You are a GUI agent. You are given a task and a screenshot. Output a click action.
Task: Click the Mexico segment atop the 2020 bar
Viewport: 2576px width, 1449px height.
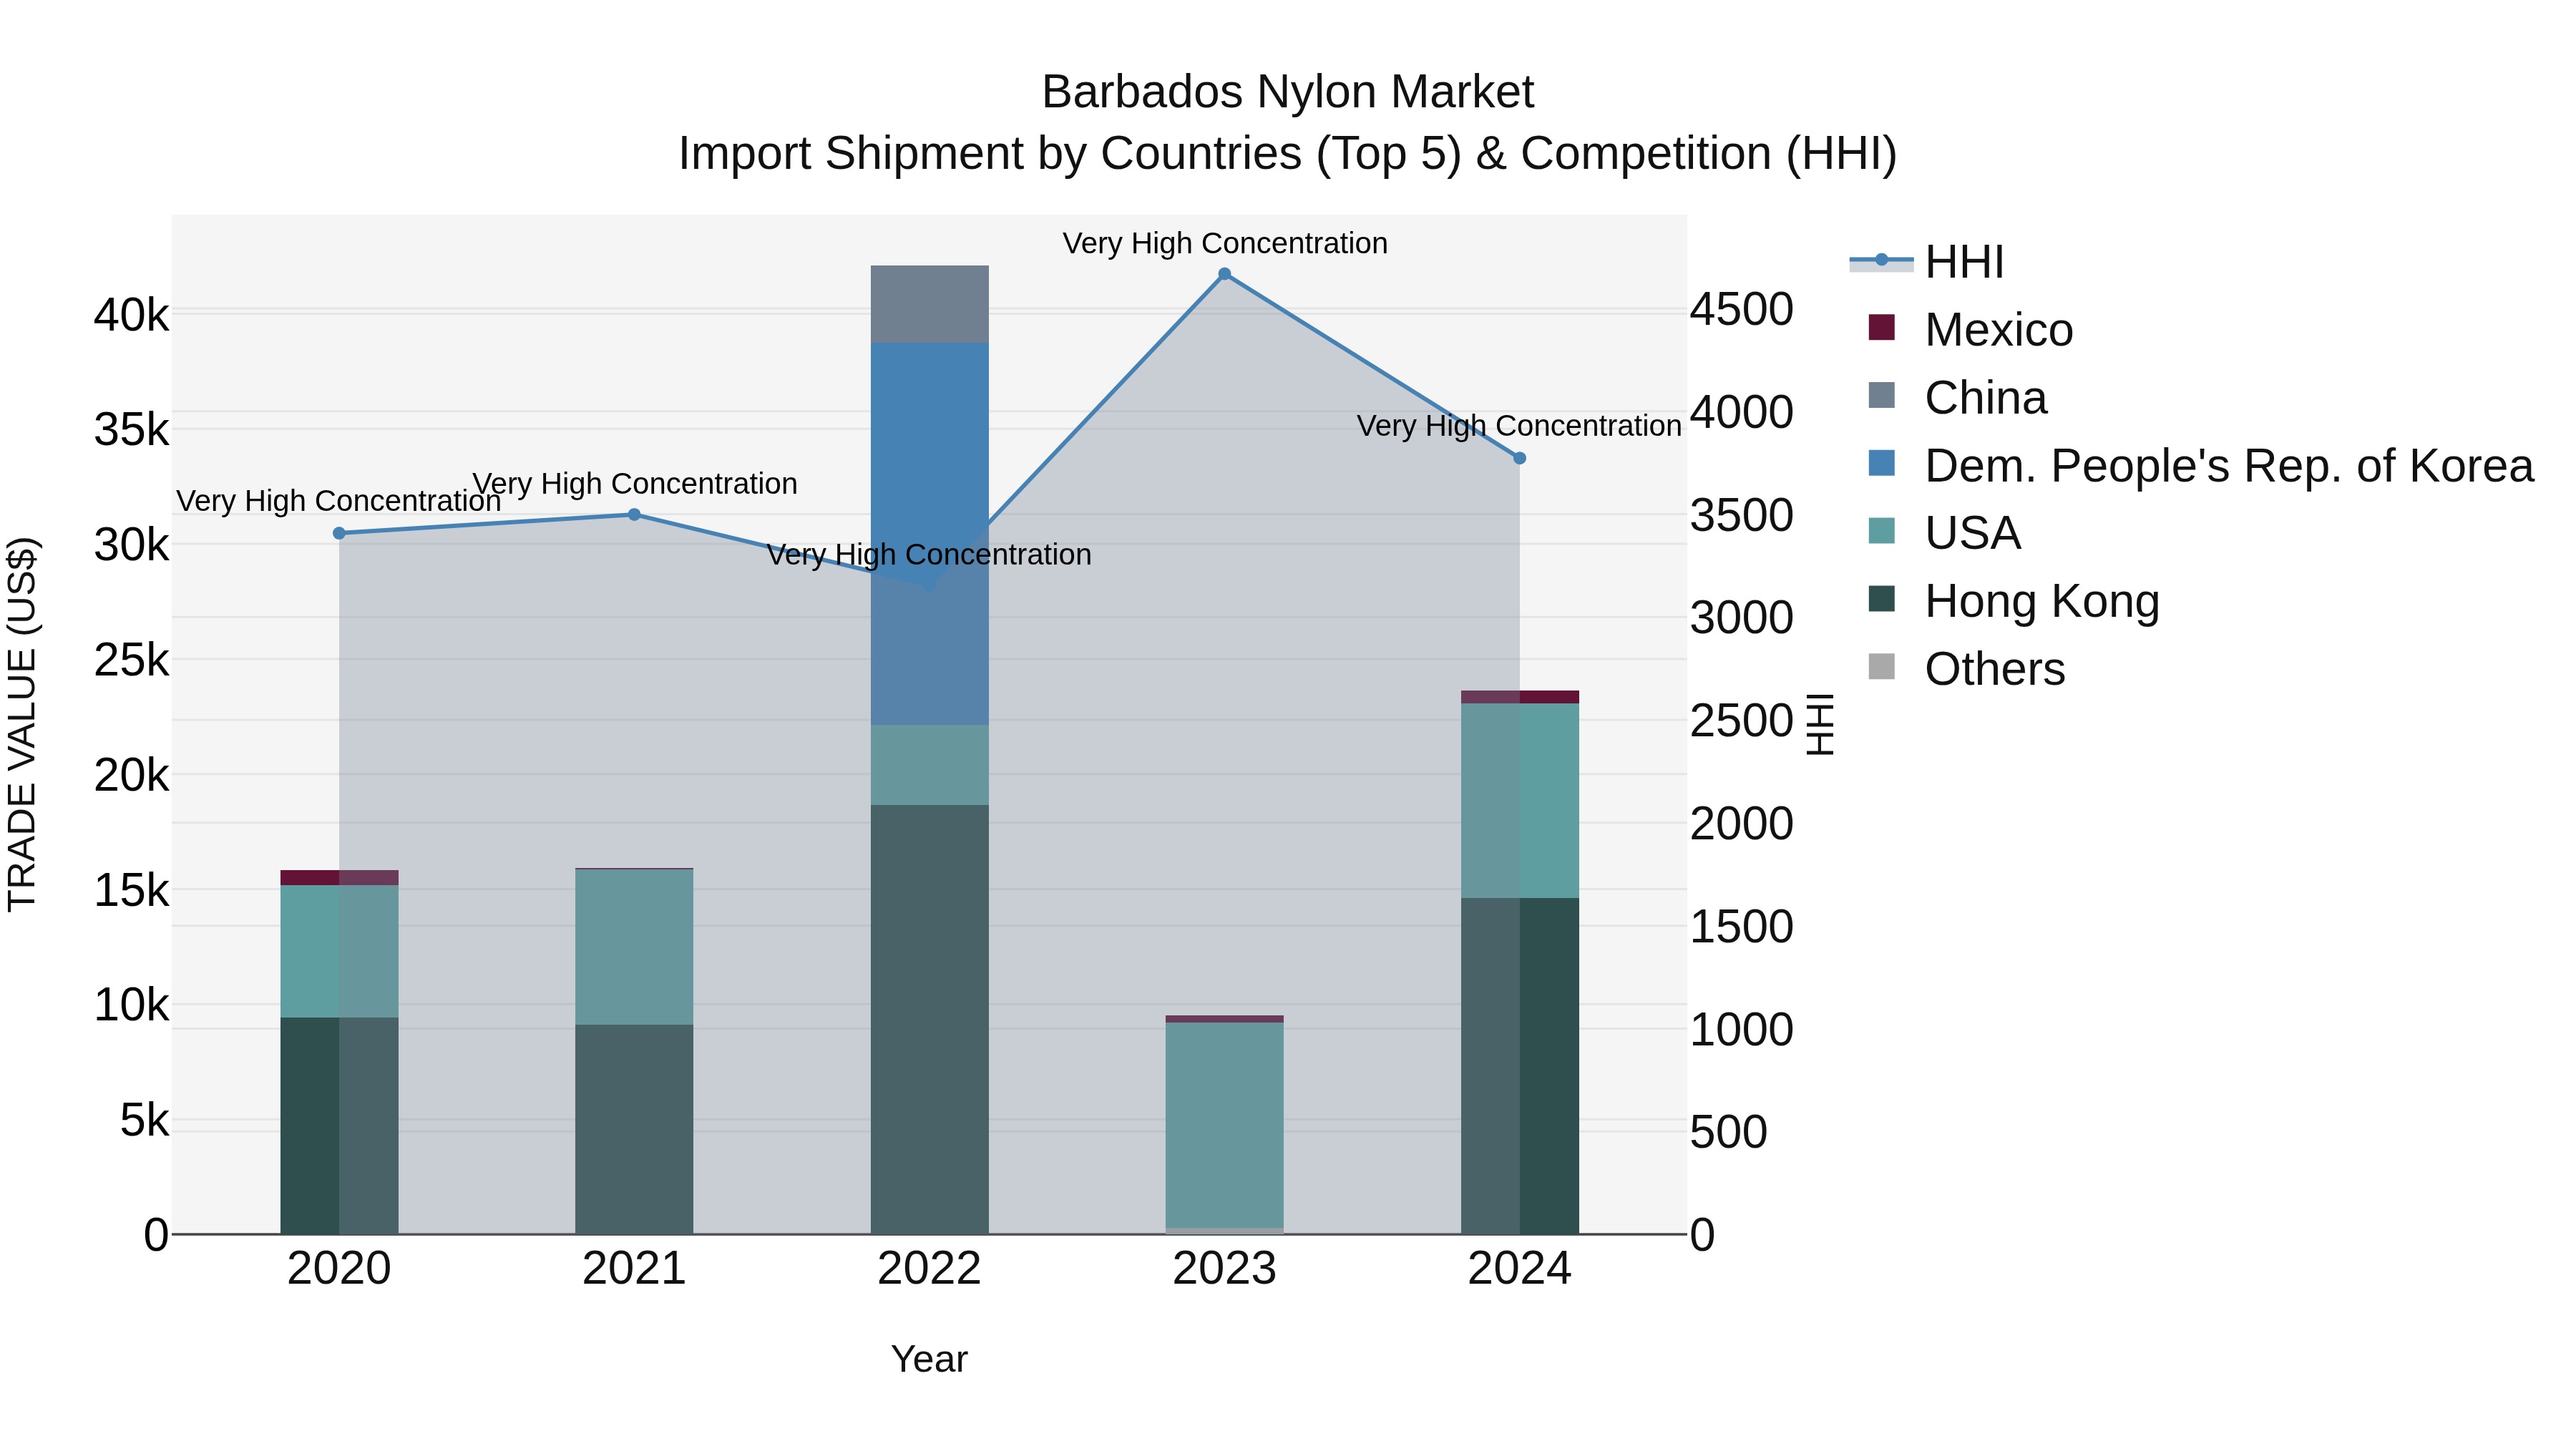click(339, 878)
